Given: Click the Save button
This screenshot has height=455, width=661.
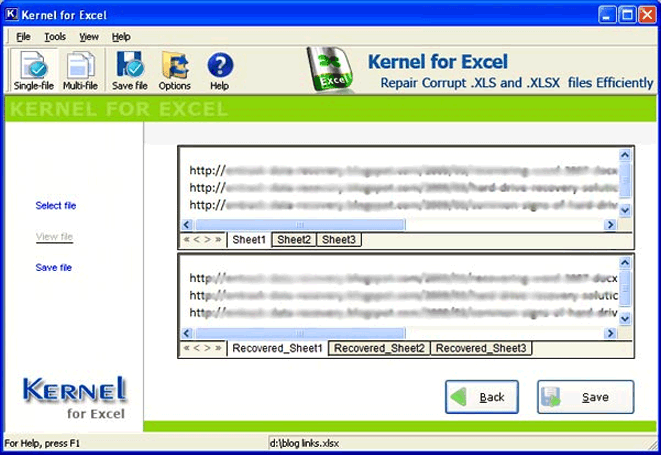Looking at the screenshot, I should [x=586, y=397].
